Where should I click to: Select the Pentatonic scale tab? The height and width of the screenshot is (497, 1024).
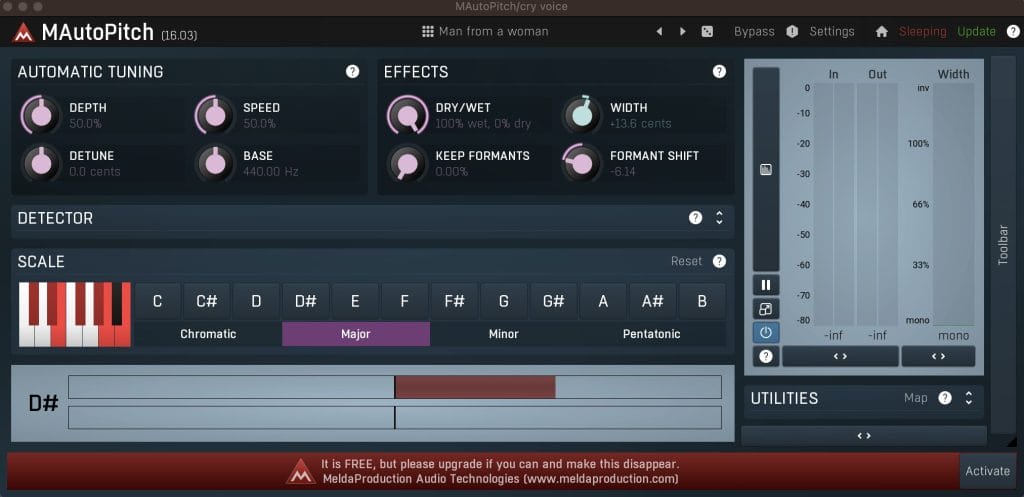(x=653, y=334)
